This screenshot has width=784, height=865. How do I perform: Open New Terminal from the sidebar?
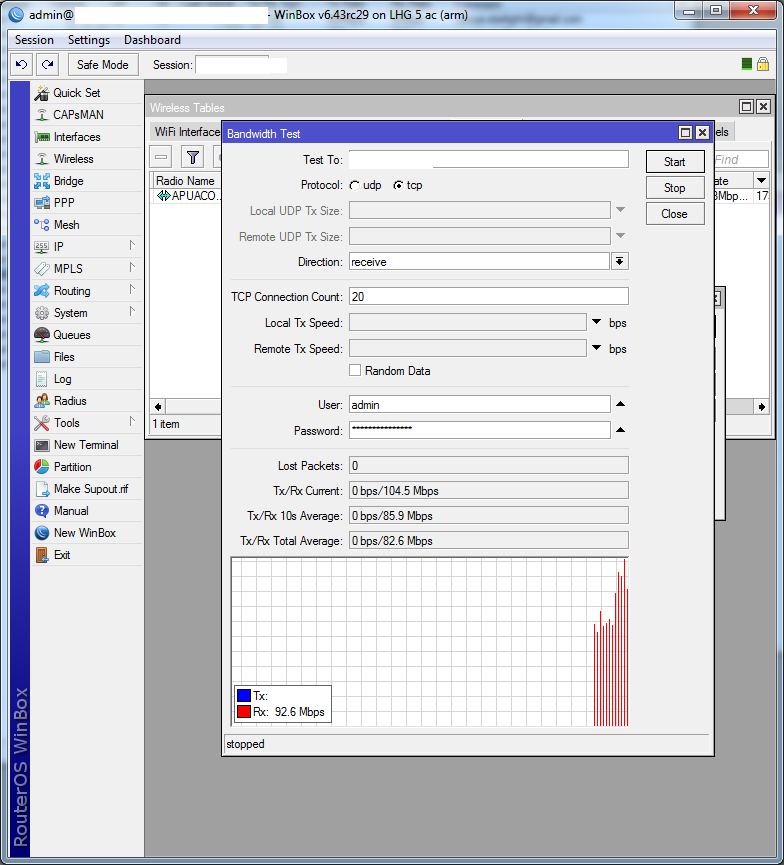(x=87, y=445)
